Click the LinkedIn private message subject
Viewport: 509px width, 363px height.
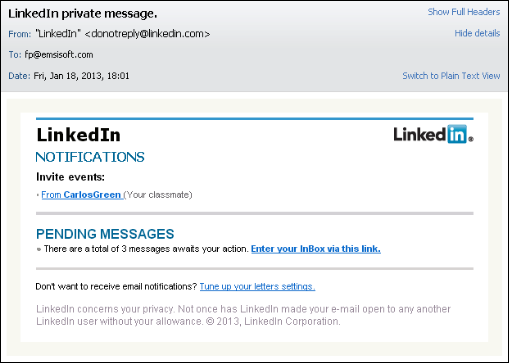click(x=83, y=14)
